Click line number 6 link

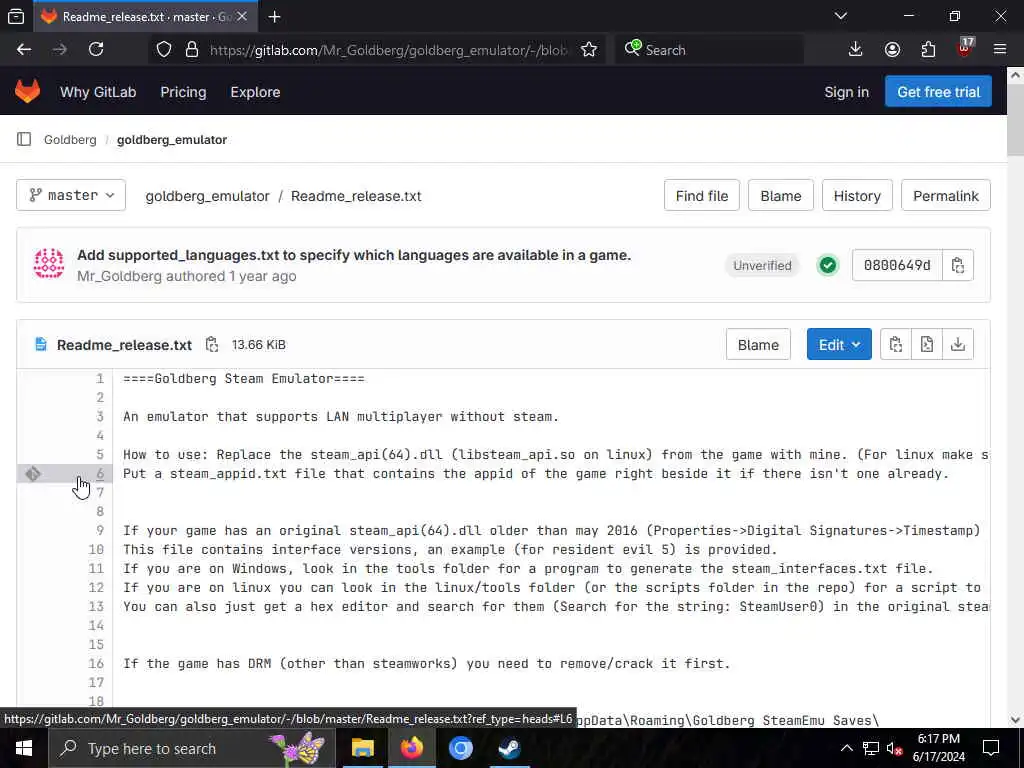(100, 473)
